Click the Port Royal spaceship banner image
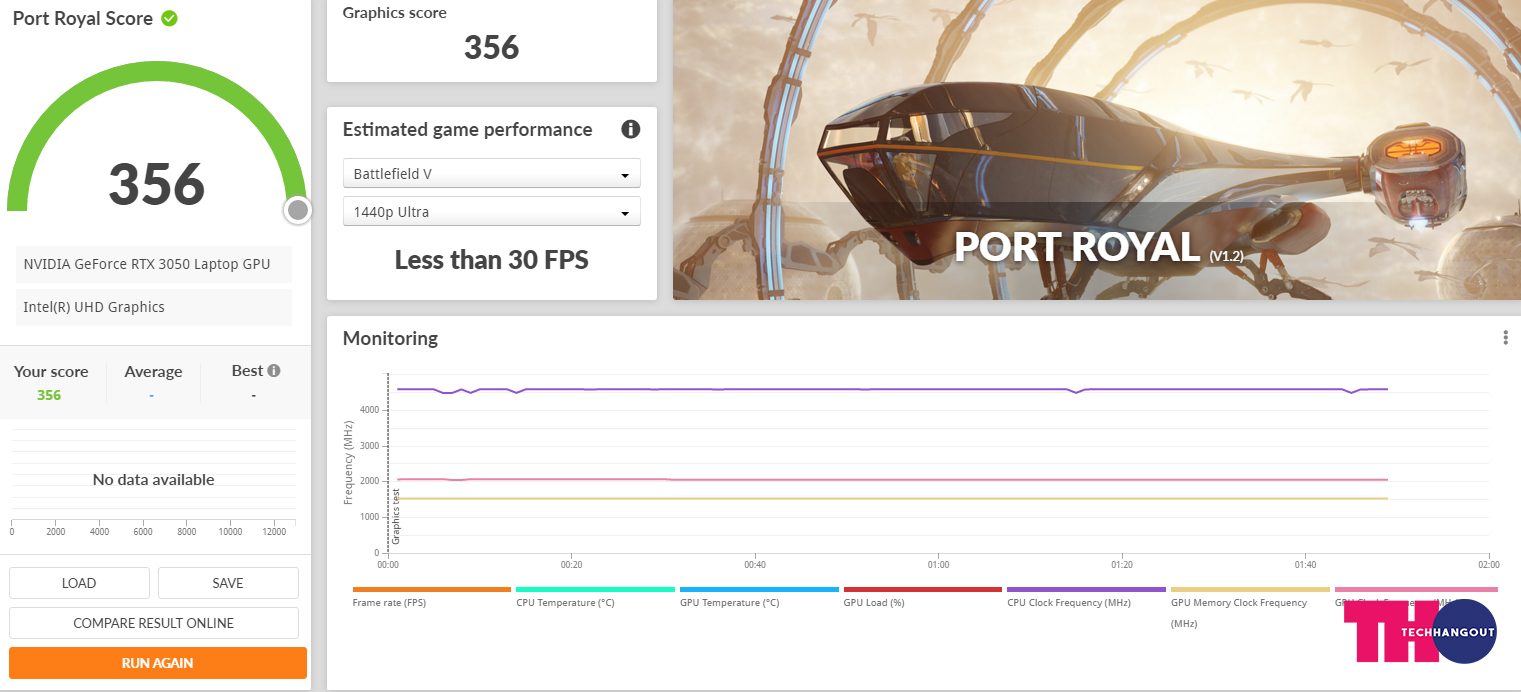 click(x=1097, y=150)
